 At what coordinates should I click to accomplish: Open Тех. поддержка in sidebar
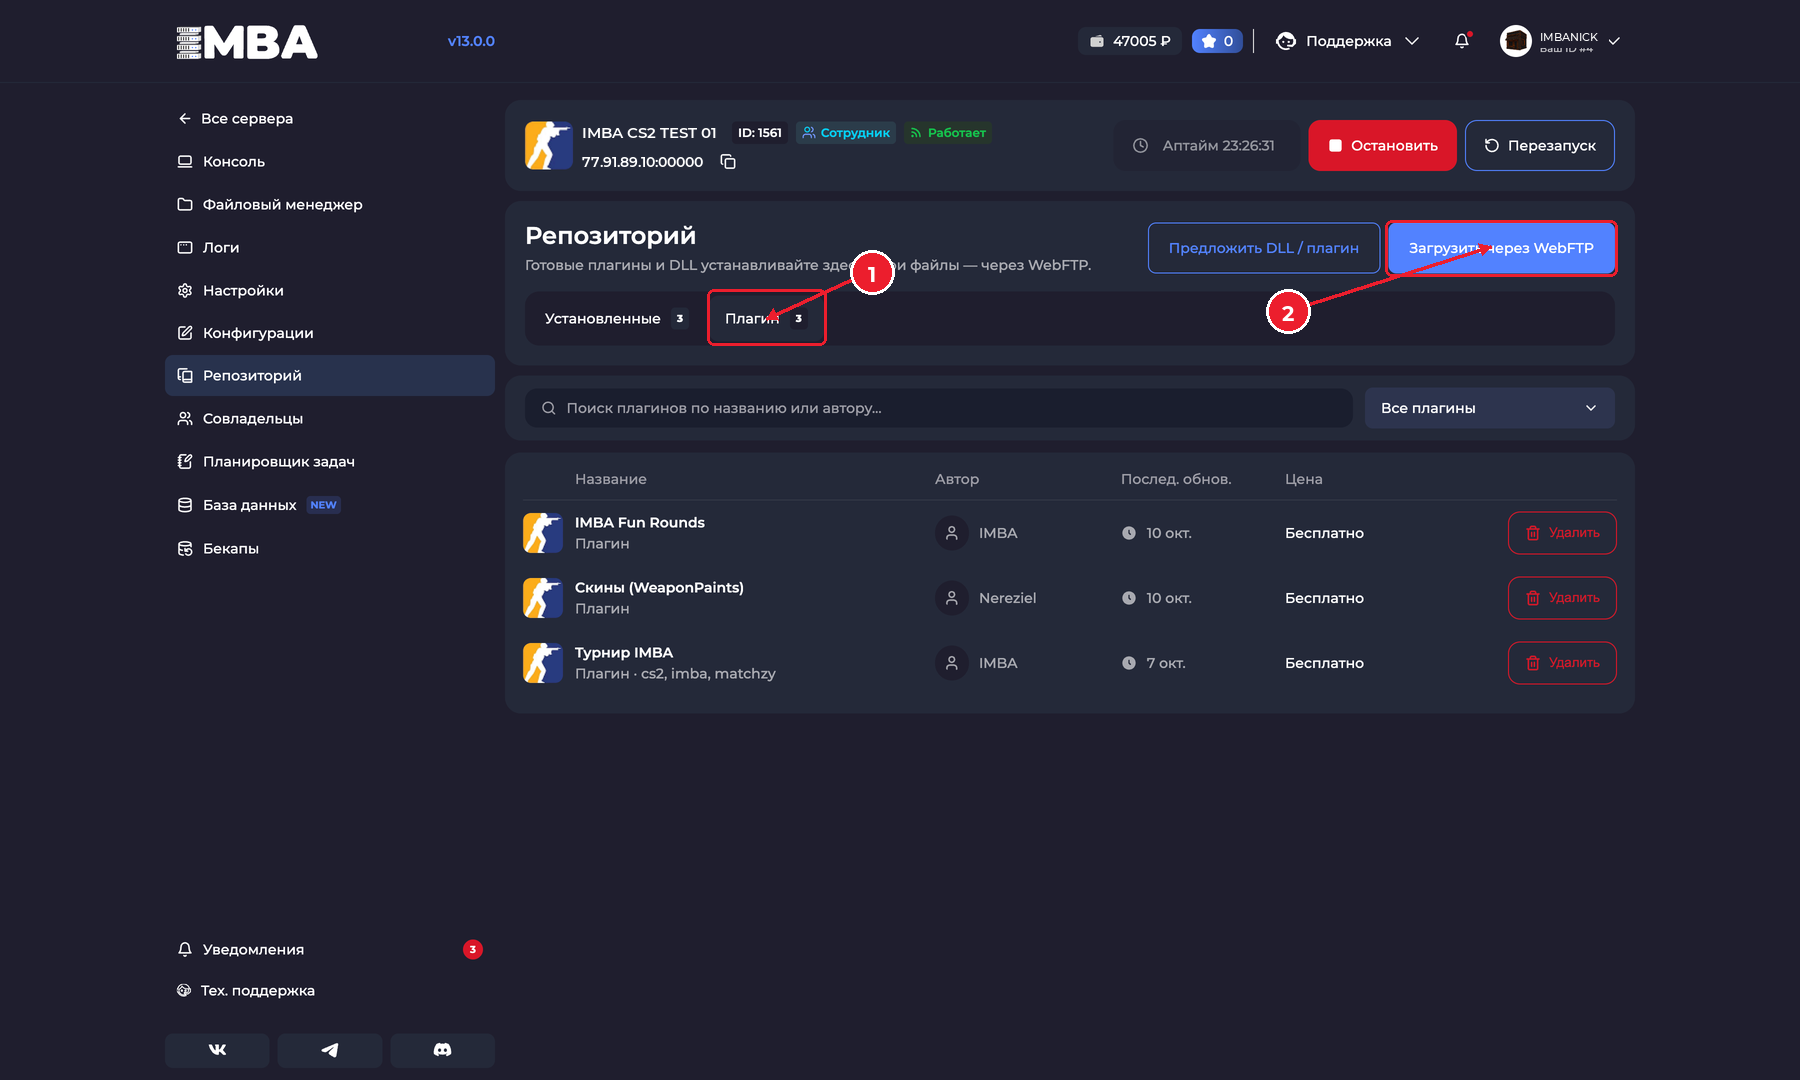coord(330,990)
